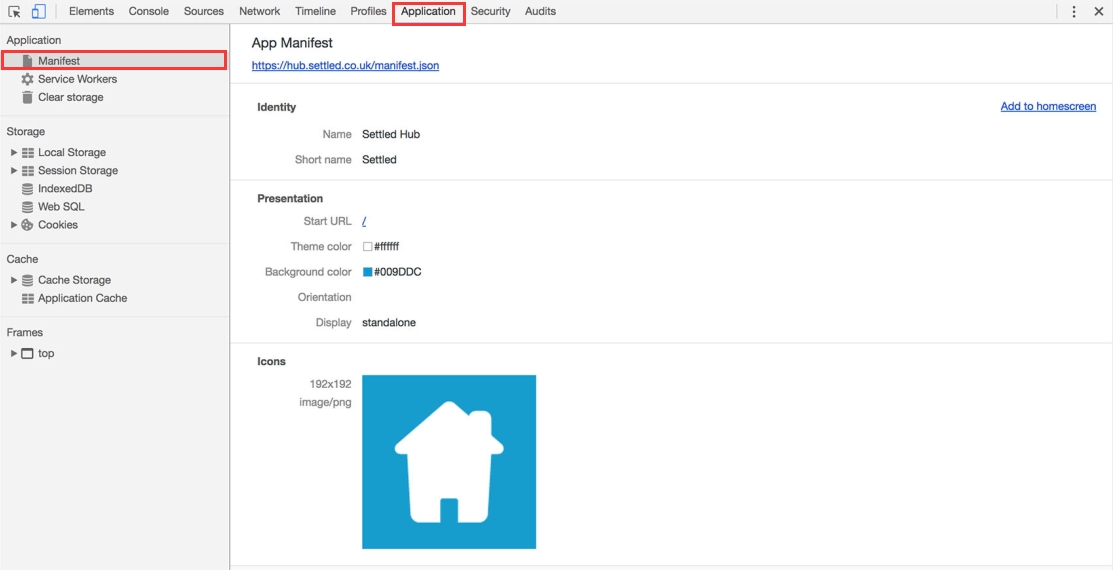Select IndexedDB in the sidebar
The image size is (1116, 570).
pos(65,189)
